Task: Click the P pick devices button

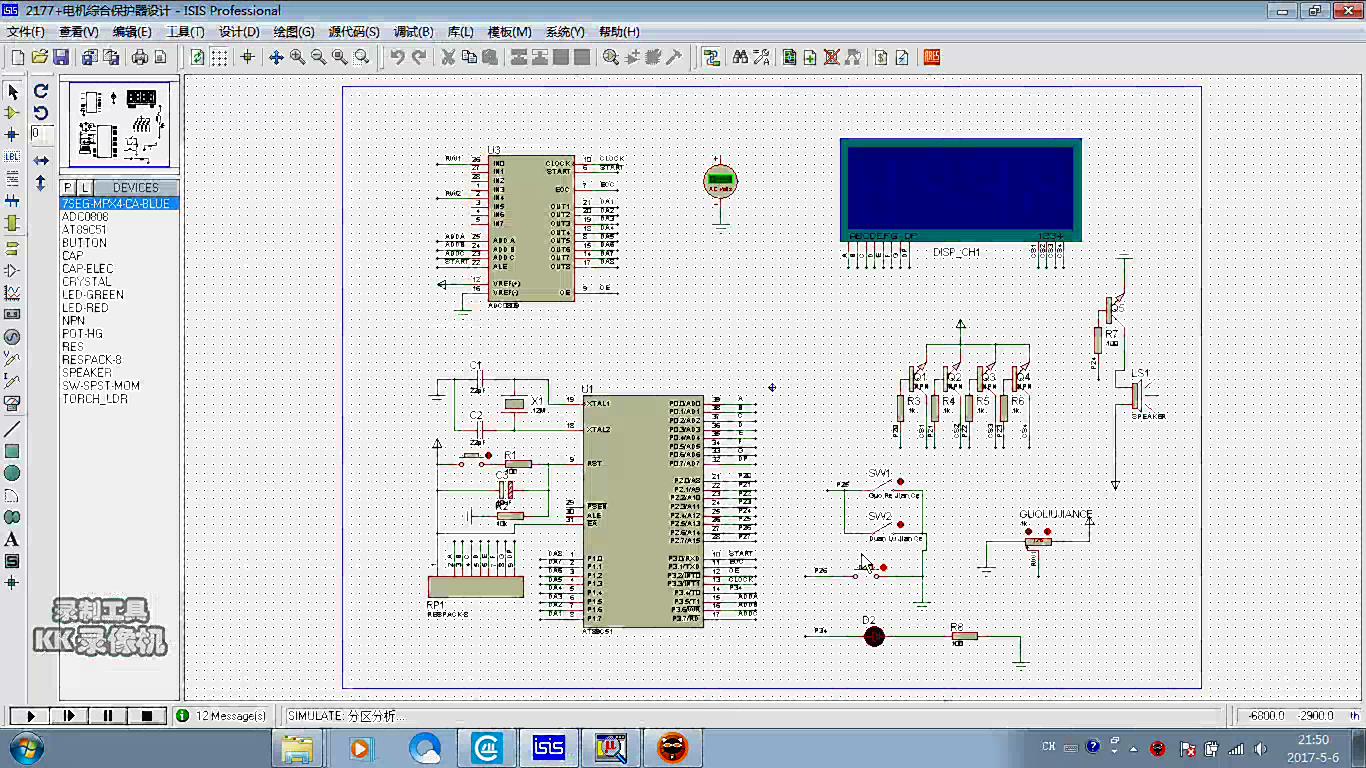Action: coord(68,188)
